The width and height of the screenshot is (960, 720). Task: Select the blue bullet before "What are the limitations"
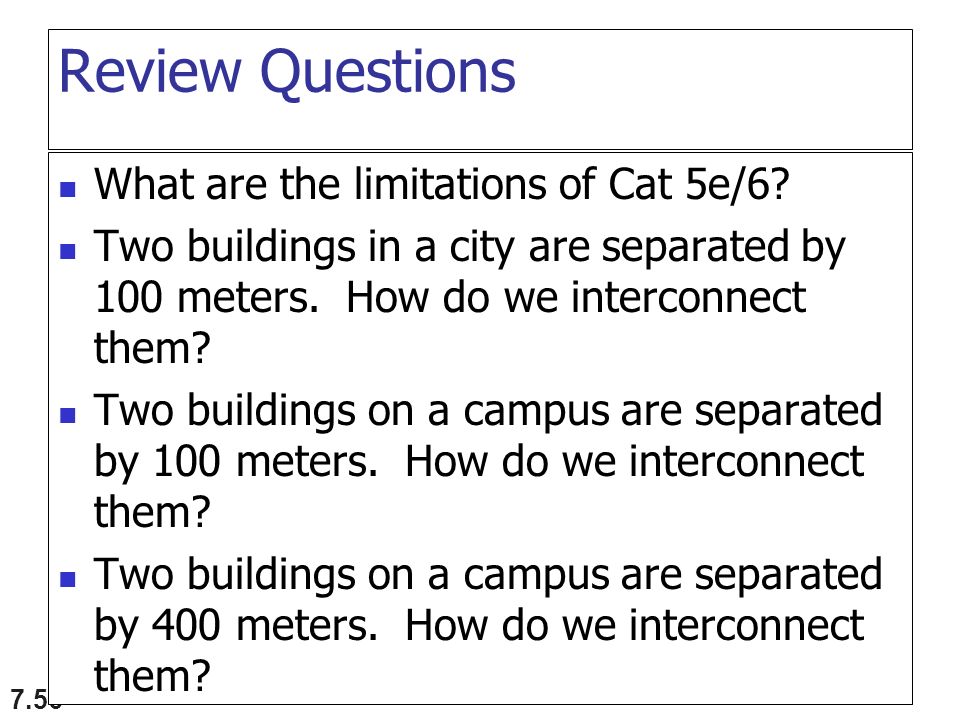click(68, 189)
